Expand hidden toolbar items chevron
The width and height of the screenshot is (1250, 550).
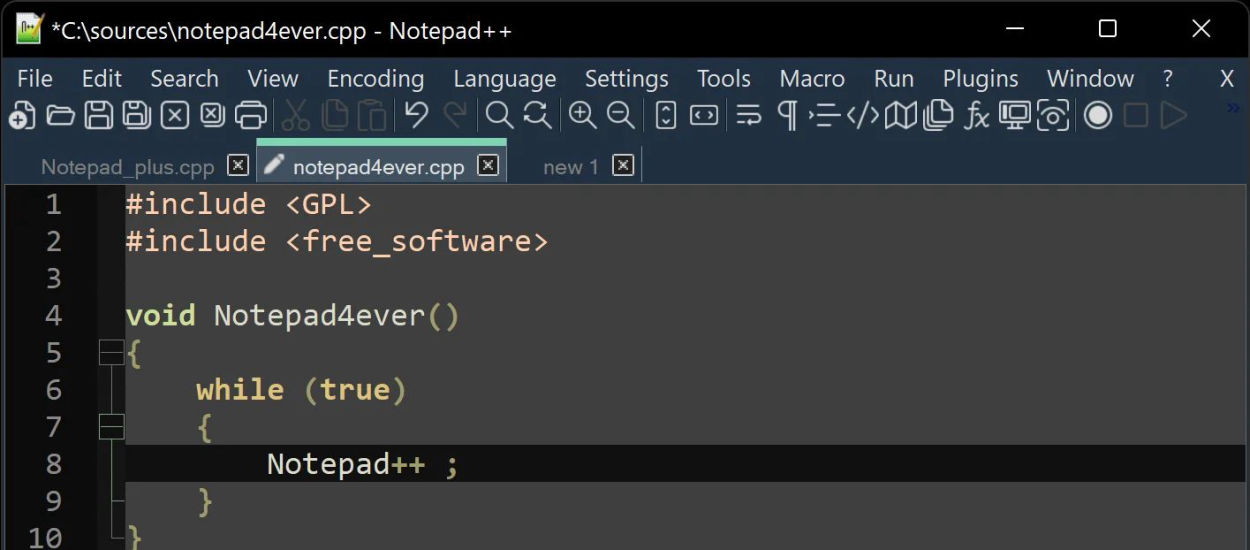tap(1232, 108)
